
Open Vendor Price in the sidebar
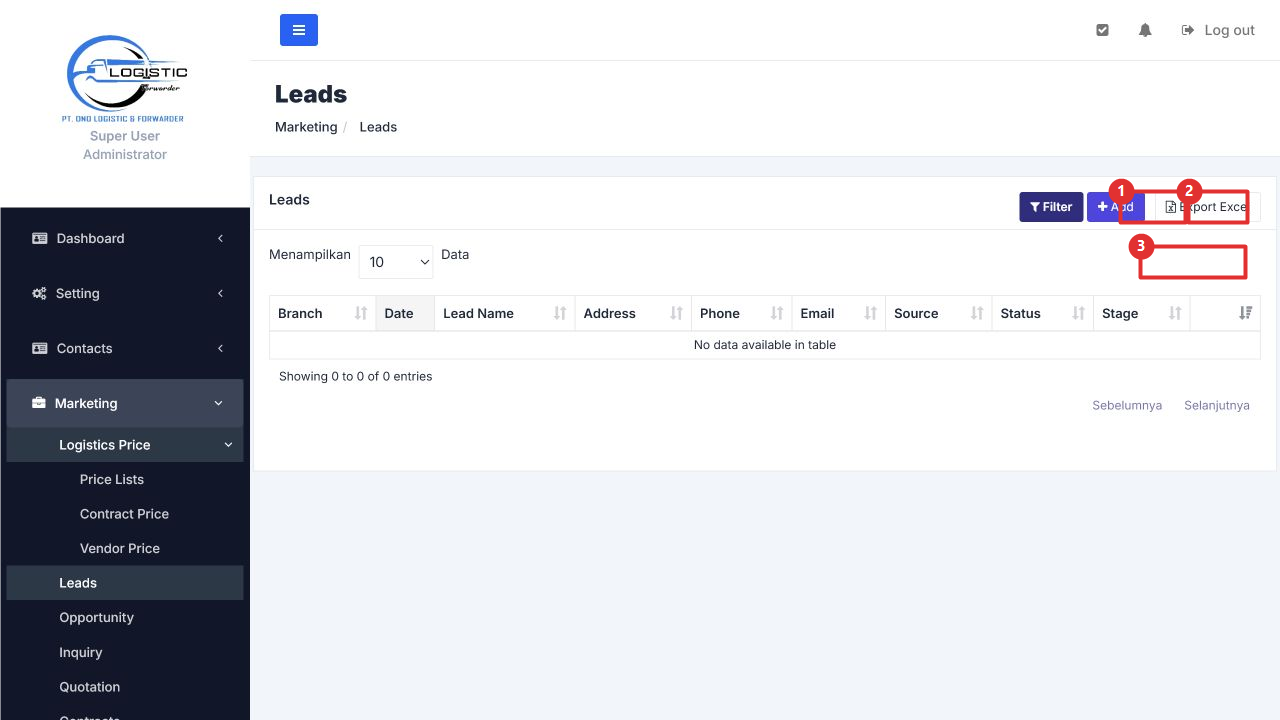(120, 548)
